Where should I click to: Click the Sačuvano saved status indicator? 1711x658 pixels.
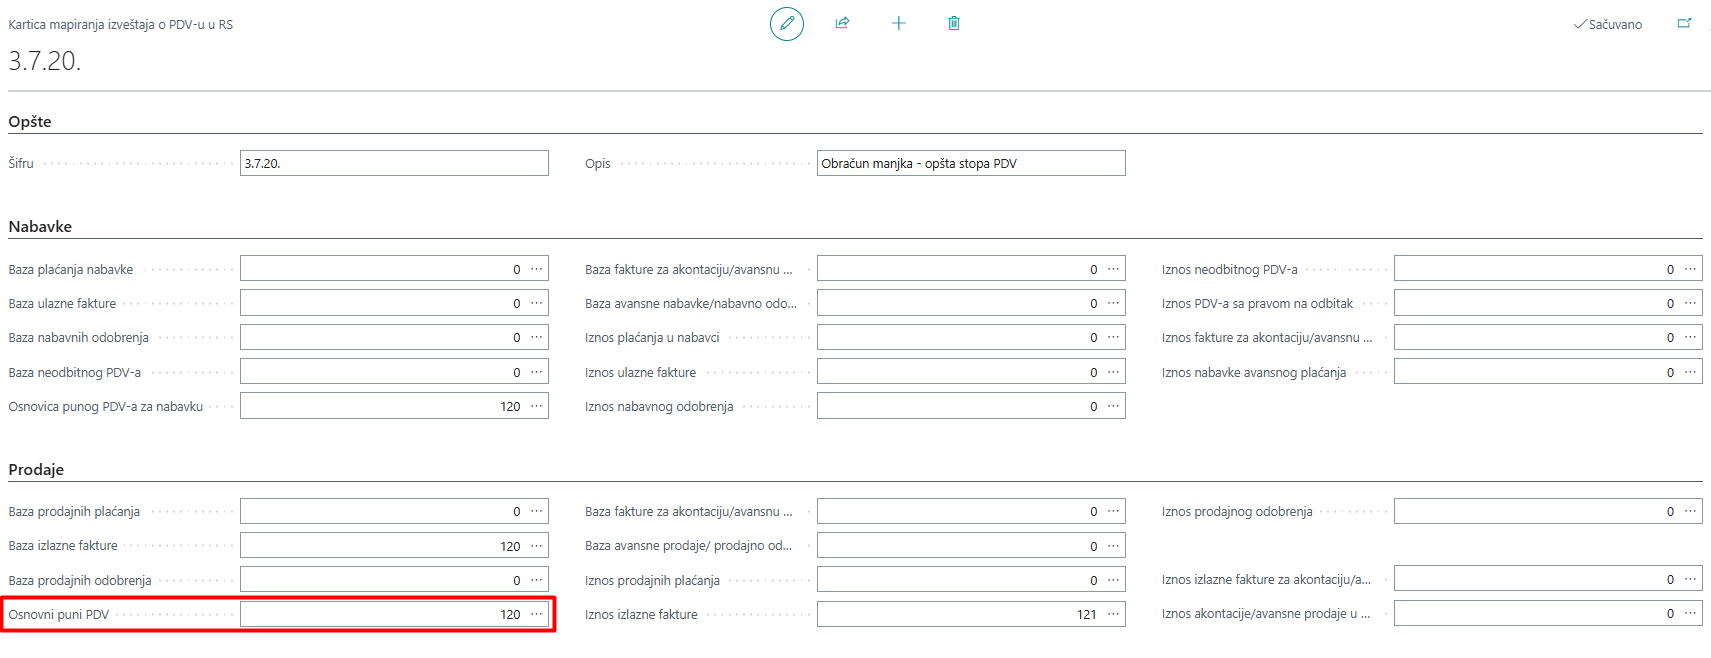(1608, 24)
